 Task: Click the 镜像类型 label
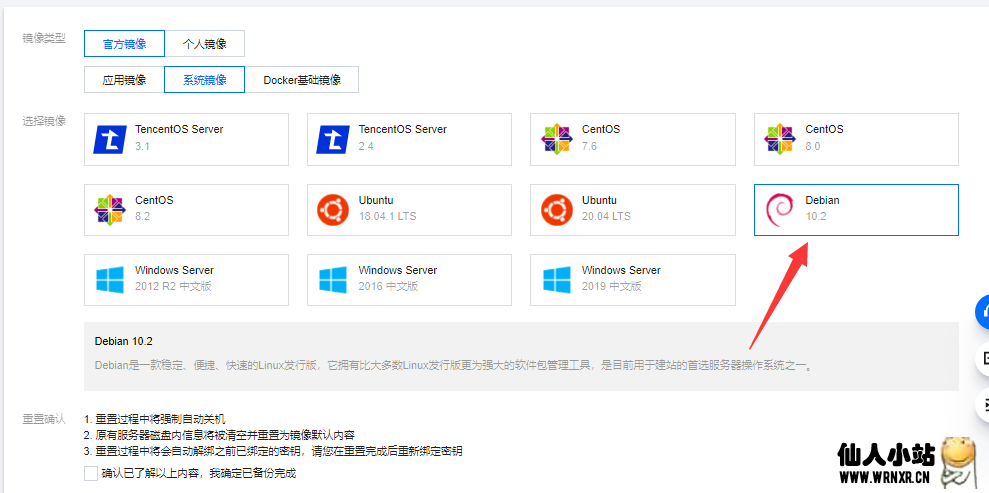(44, 38)
